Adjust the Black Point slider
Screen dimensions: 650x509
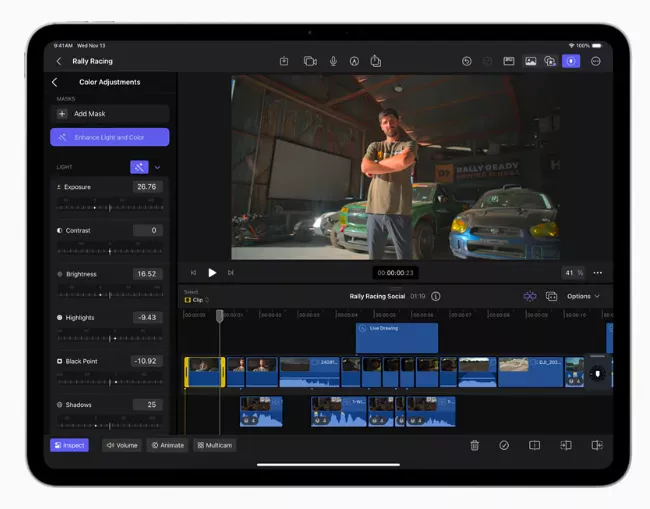pyautogui.click(x=110, y=382)
